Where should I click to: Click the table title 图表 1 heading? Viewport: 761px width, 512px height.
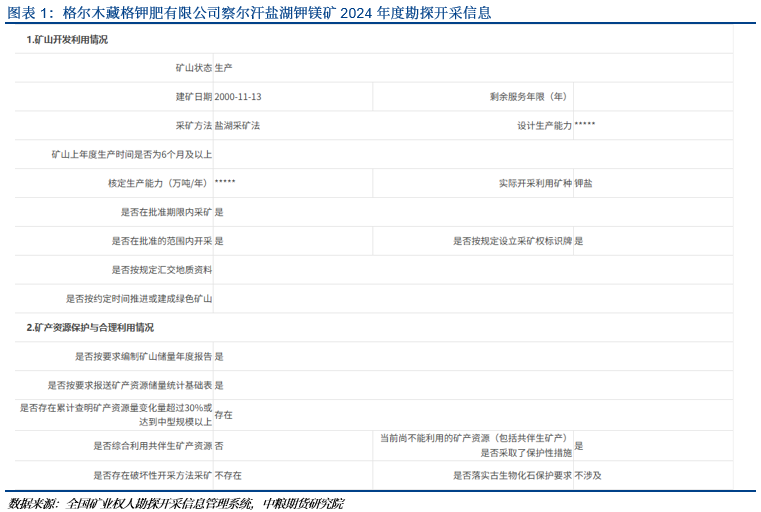point(249,12)
